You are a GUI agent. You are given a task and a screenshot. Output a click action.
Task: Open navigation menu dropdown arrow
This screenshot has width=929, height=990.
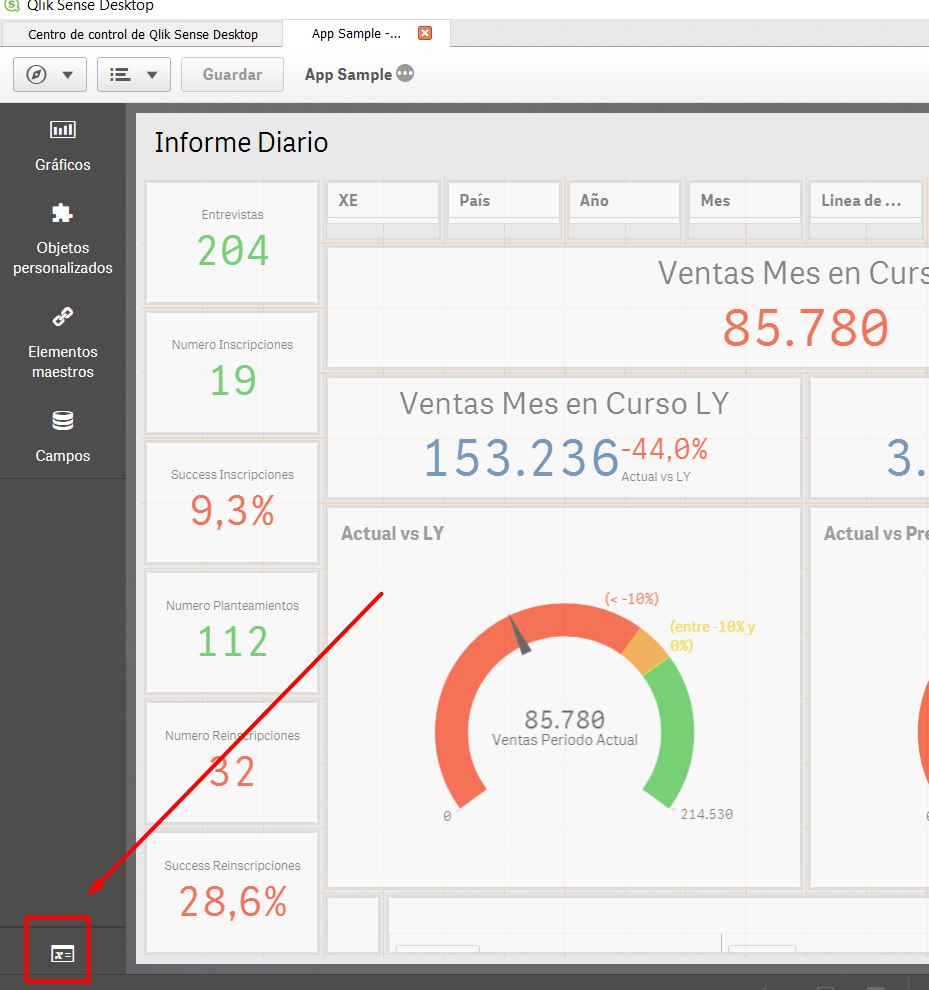click(68, 75)
